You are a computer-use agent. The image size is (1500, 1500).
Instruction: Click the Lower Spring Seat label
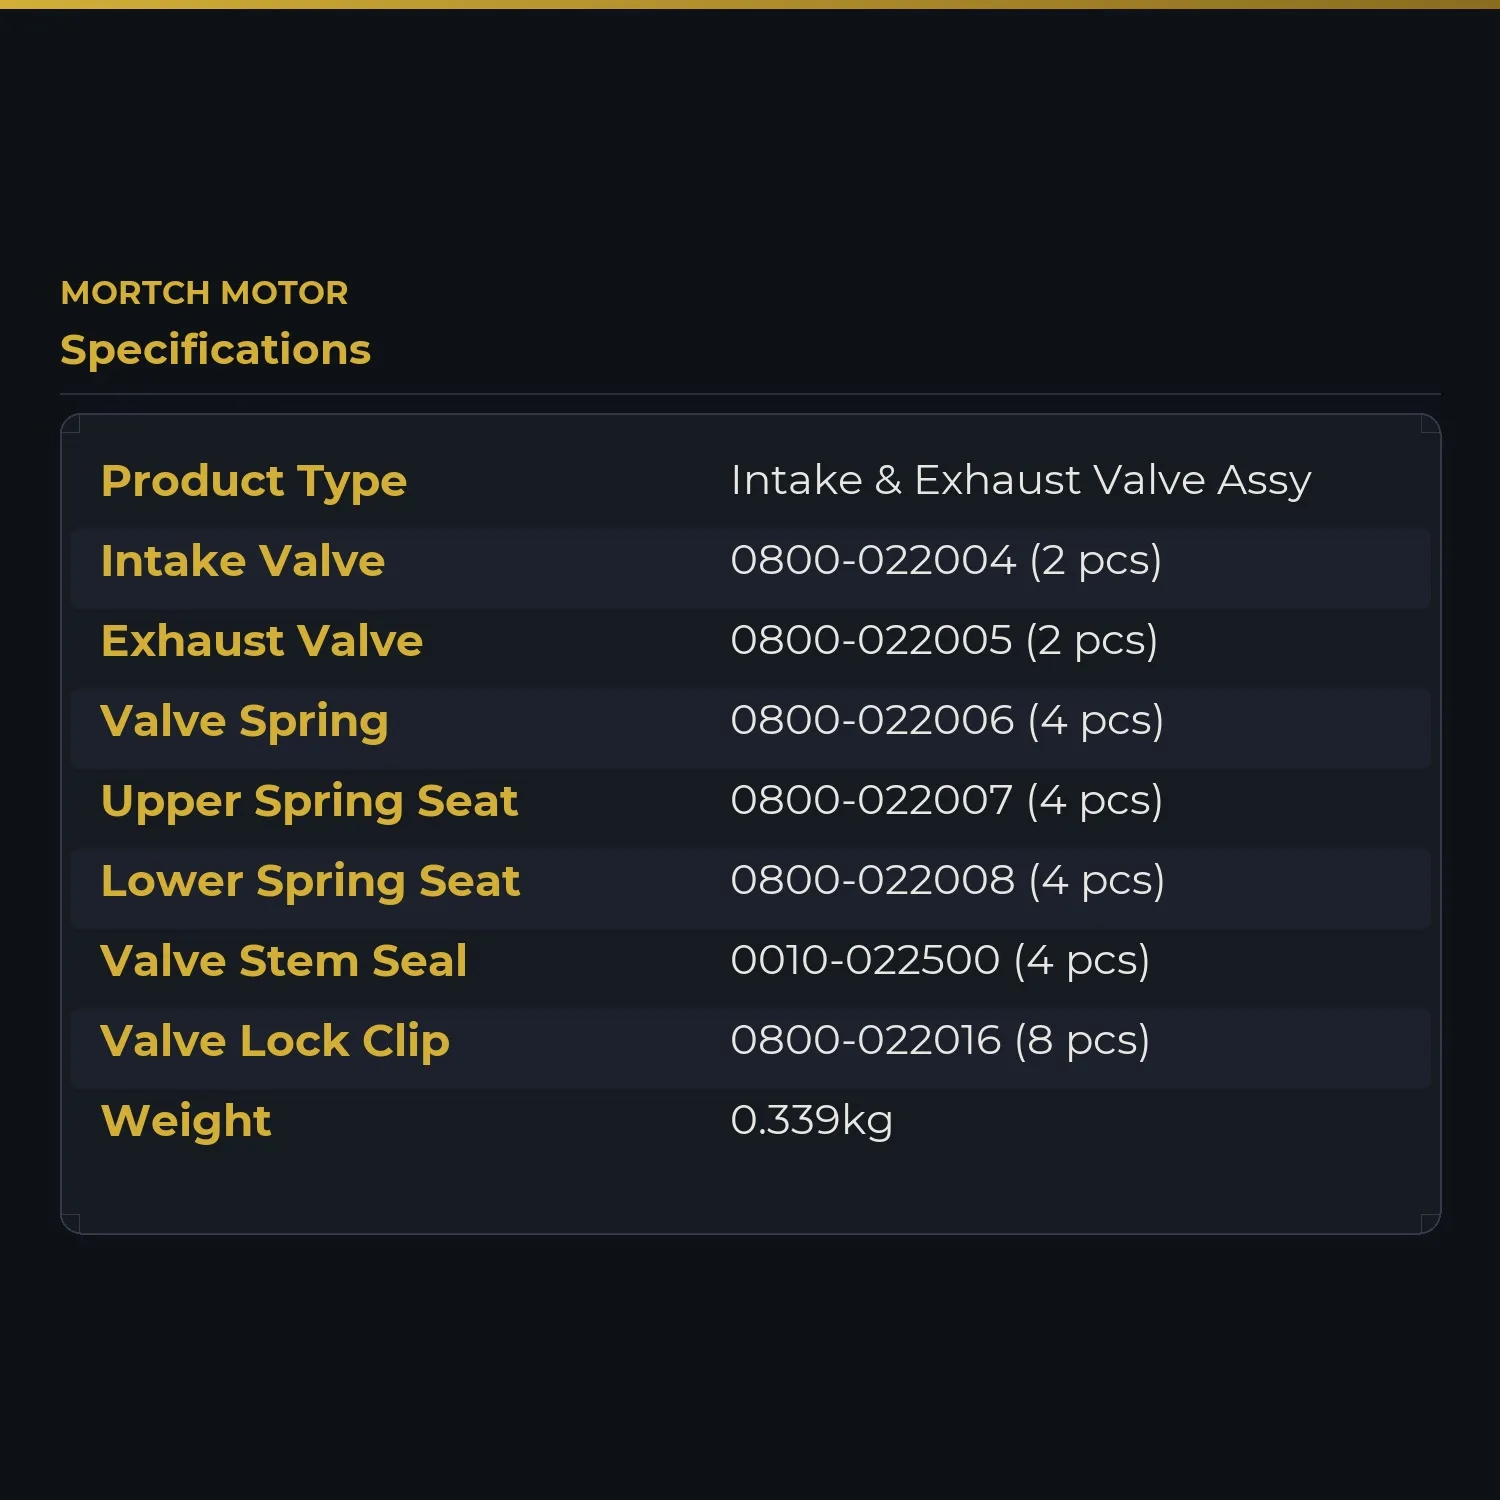[x=311, y=882]
